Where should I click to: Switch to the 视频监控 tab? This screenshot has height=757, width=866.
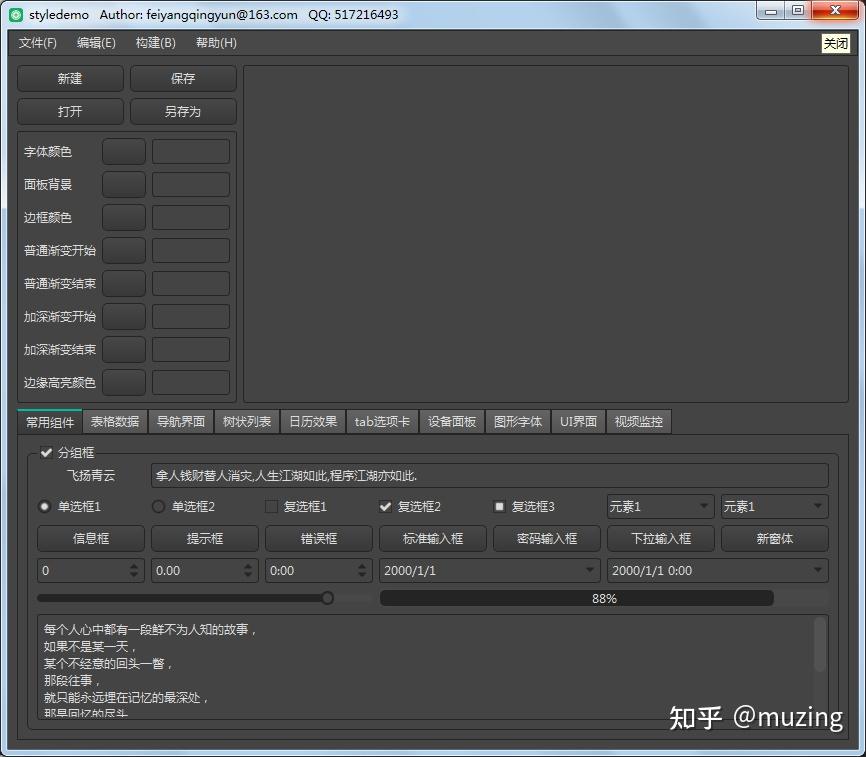click(x=639, y=422)
